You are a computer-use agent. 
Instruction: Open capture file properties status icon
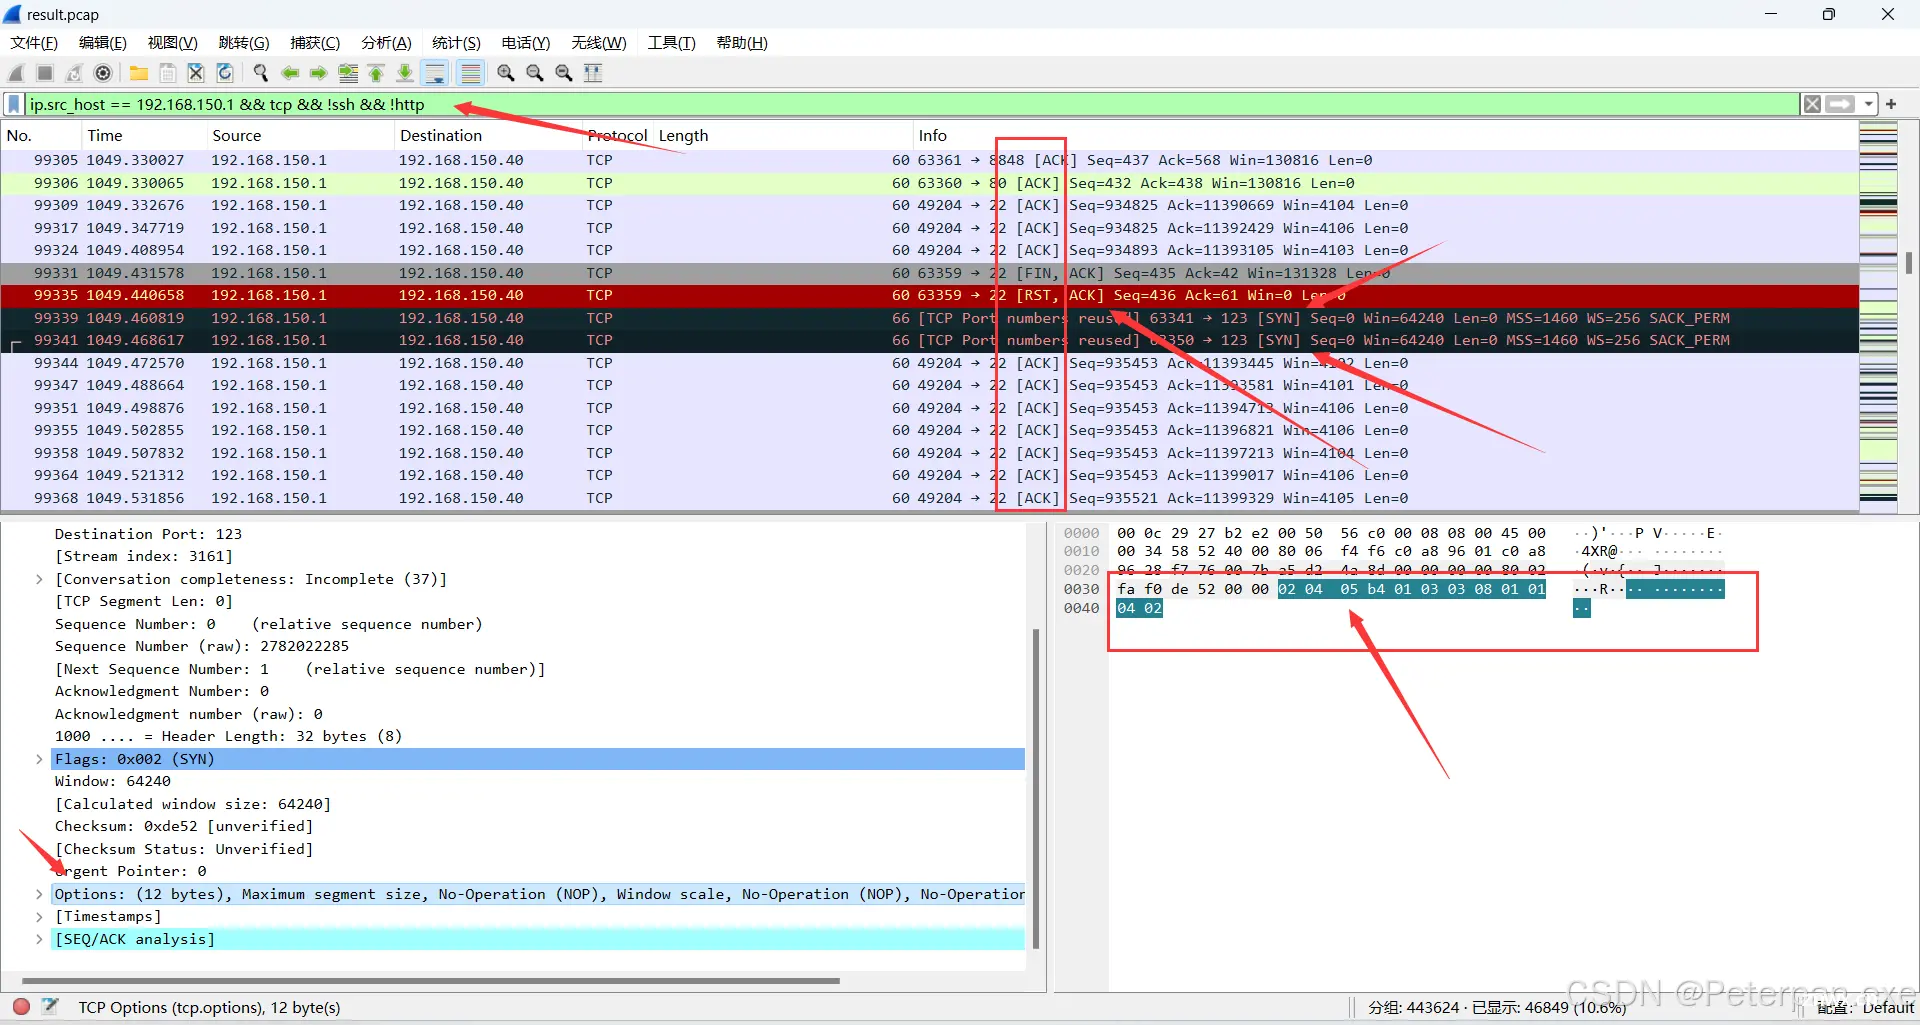(x=50, y=1006)
